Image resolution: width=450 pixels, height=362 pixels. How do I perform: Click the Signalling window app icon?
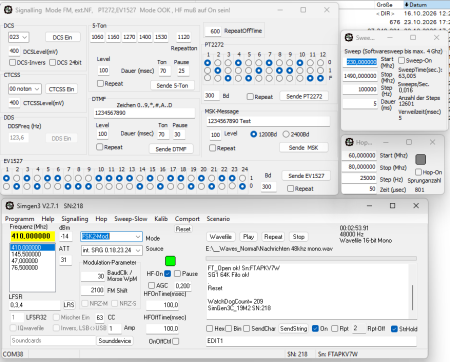click(8, 10)
